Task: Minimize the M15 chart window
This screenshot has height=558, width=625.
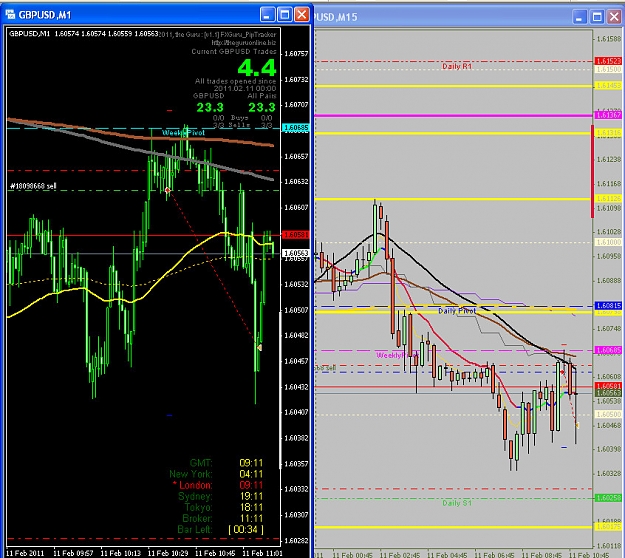Action: pos(580,17)
